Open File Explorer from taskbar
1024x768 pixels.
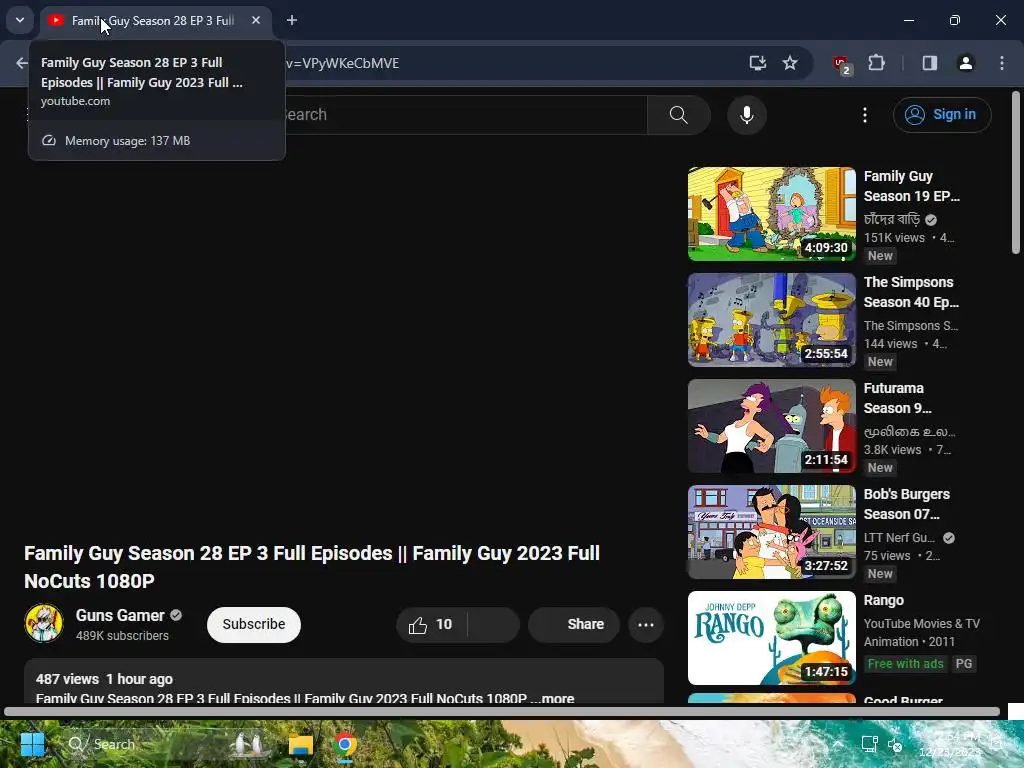pos(301,744)
